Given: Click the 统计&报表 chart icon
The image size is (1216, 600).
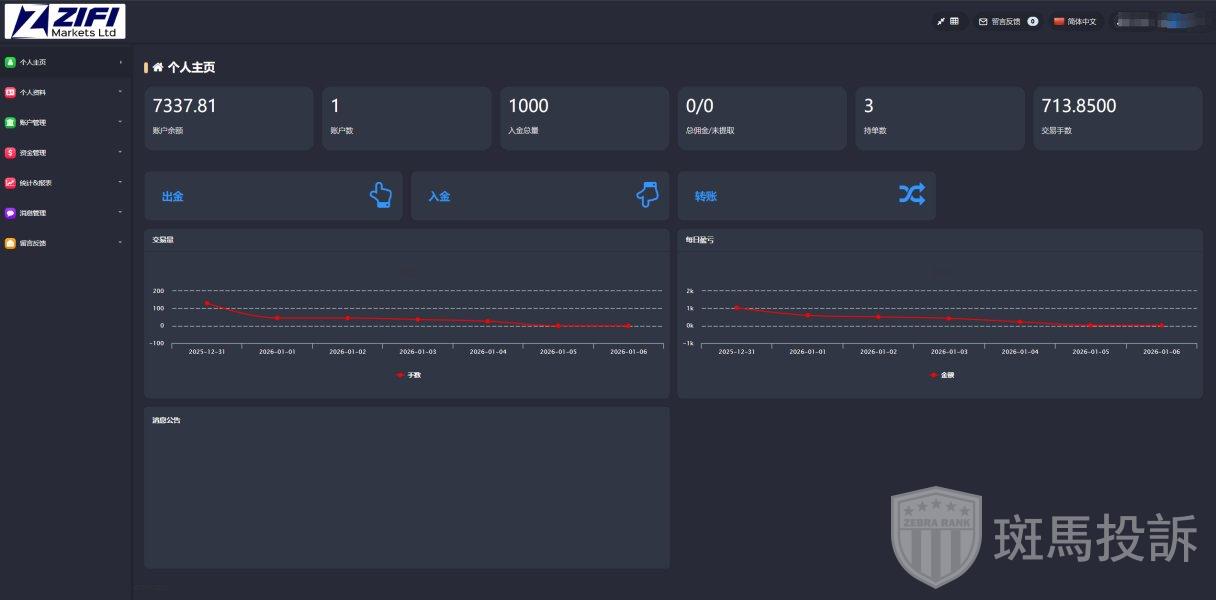Looking at the screenshot, I should 10,183.
